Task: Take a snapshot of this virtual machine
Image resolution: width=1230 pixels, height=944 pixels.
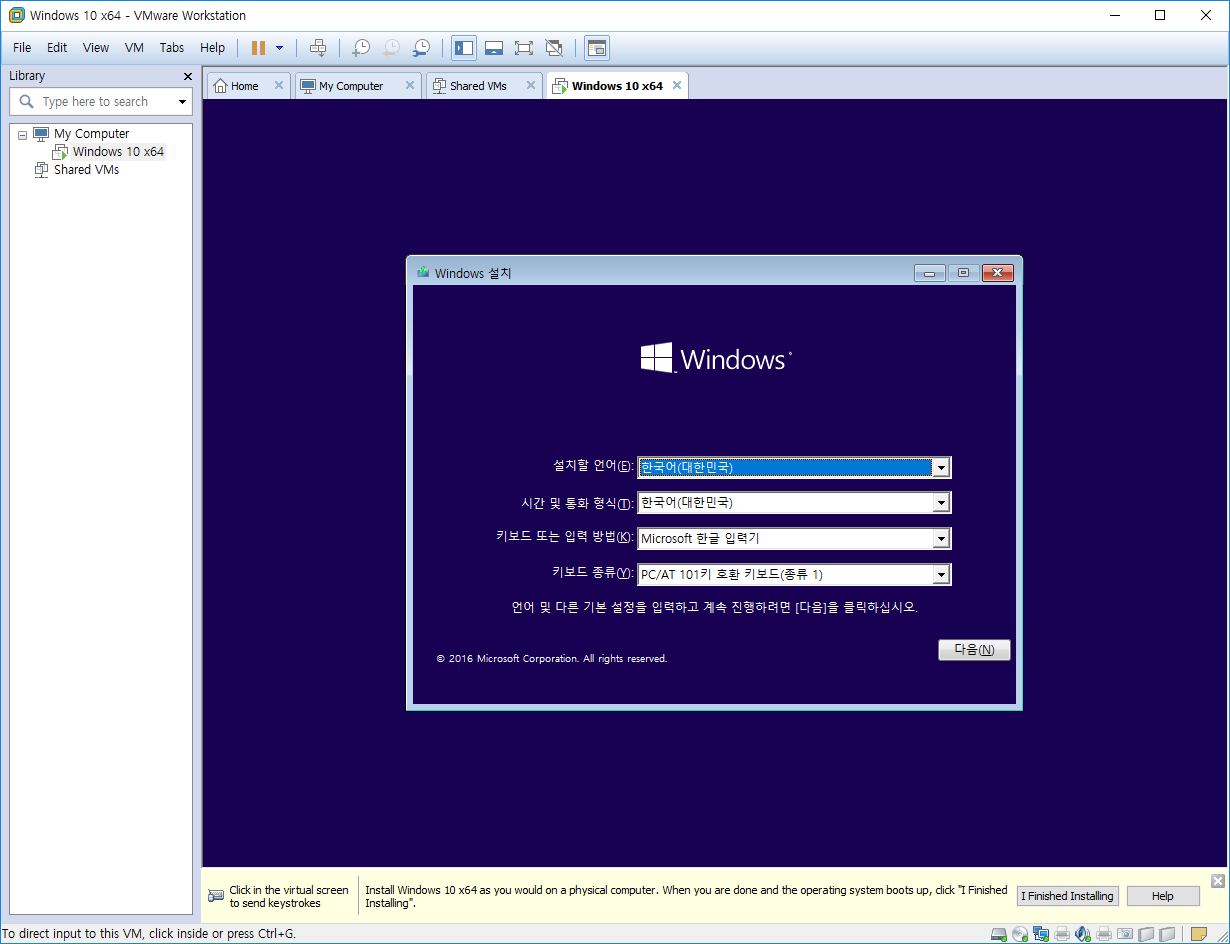Action: 361,47
